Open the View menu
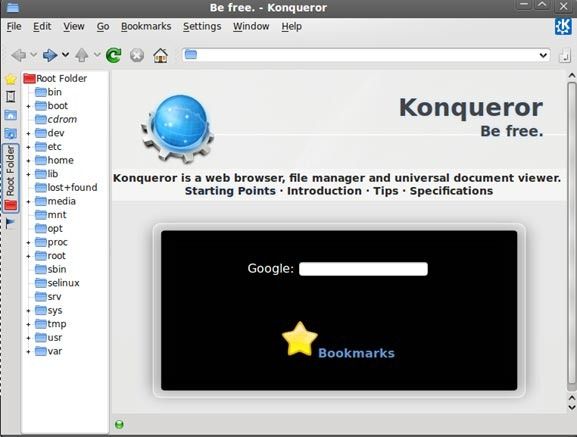 click(74, 26)
